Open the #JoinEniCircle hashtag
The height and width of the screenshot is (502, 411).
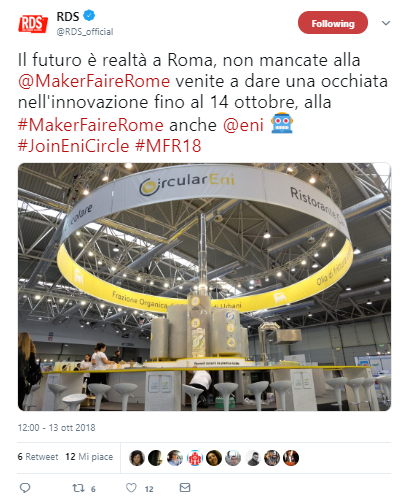73,146
